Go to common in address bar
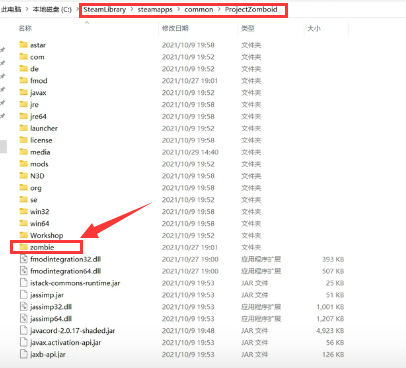 point(199,9)
